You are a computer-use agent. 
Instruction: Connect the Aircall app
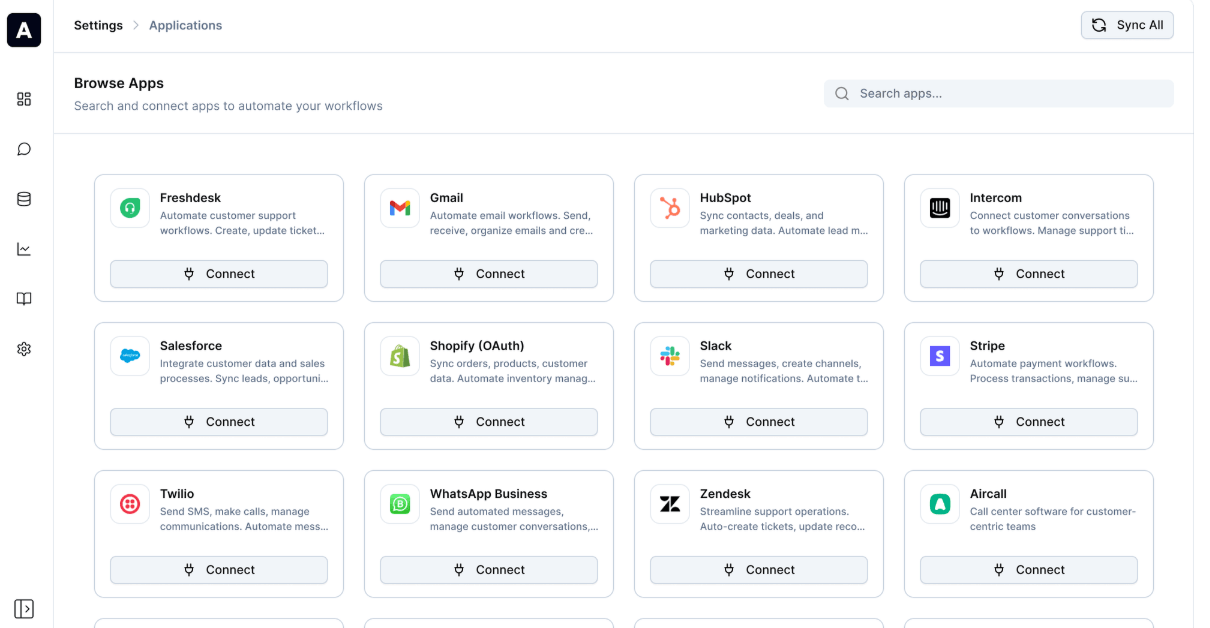tap(1029, 570)
